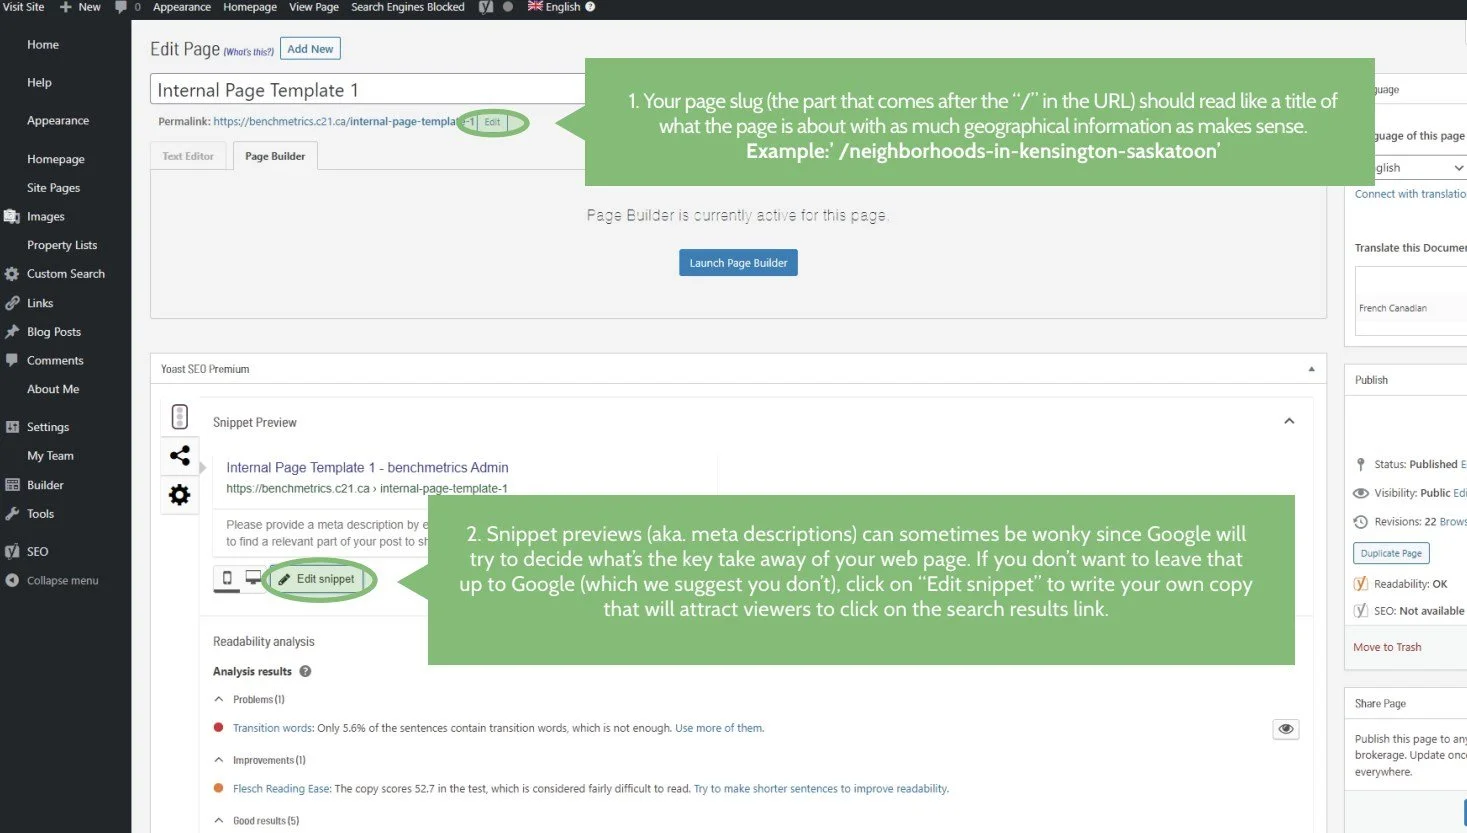Click the Readability Yoast icon in Publish box
The image size is (1467, 833).
coord(1361,584)
